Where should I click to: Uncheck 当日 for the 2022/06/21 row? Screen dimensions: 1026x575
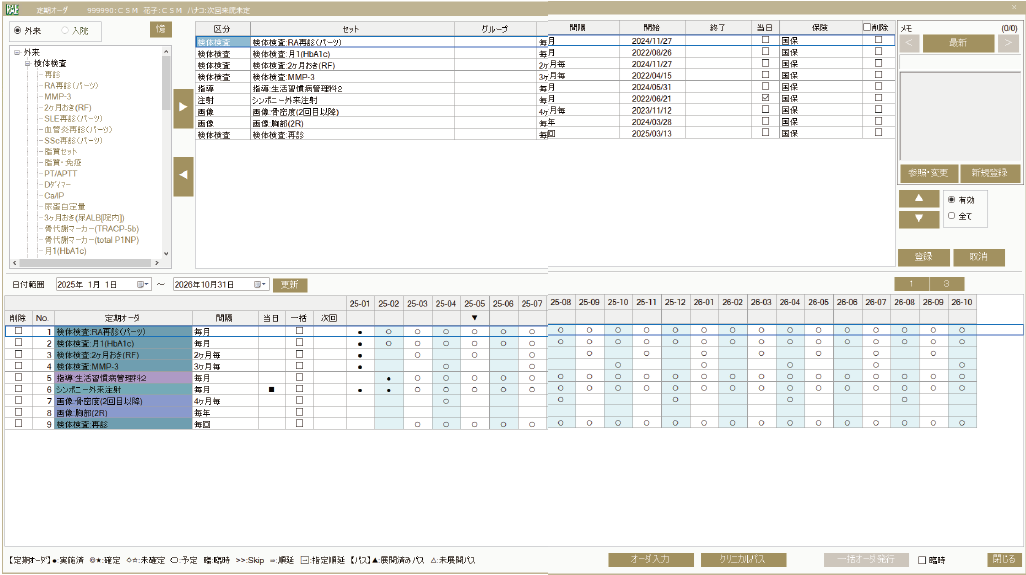(x=765, y=97)
